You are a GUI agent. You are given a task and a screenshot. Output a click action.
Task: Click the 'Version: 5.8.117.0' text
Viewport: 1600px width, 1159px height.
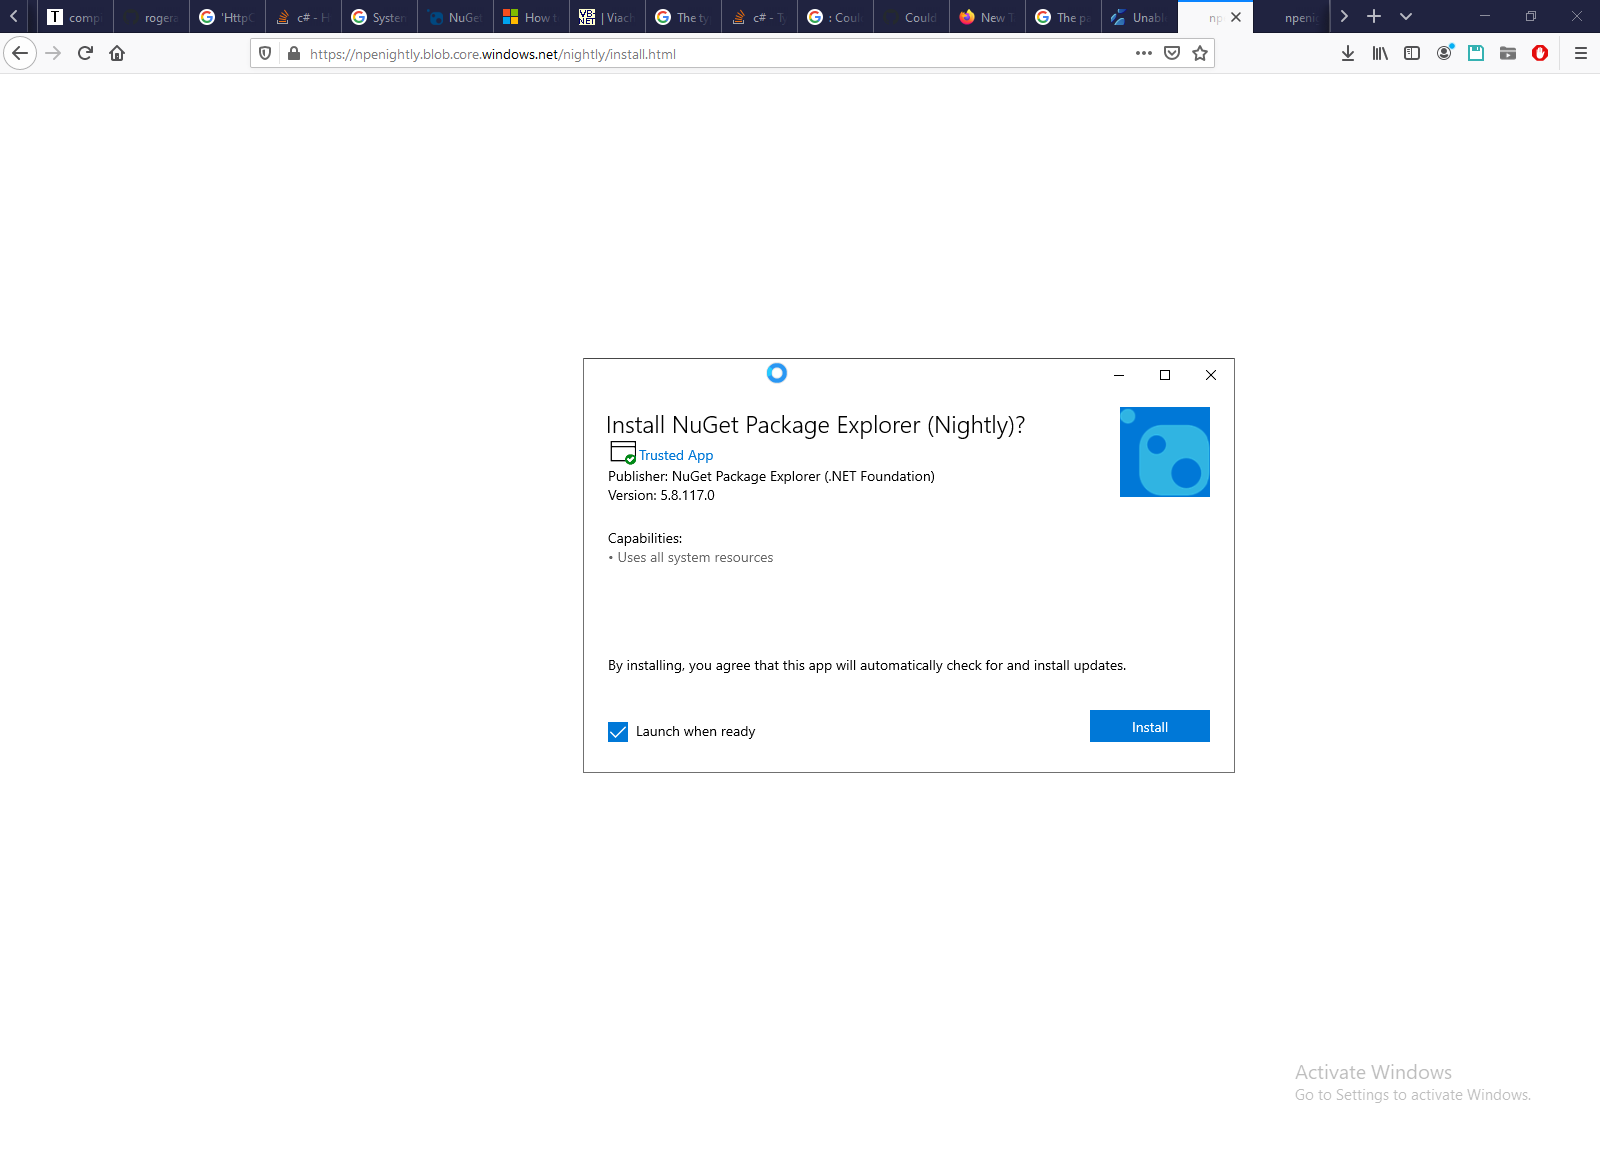661,495
